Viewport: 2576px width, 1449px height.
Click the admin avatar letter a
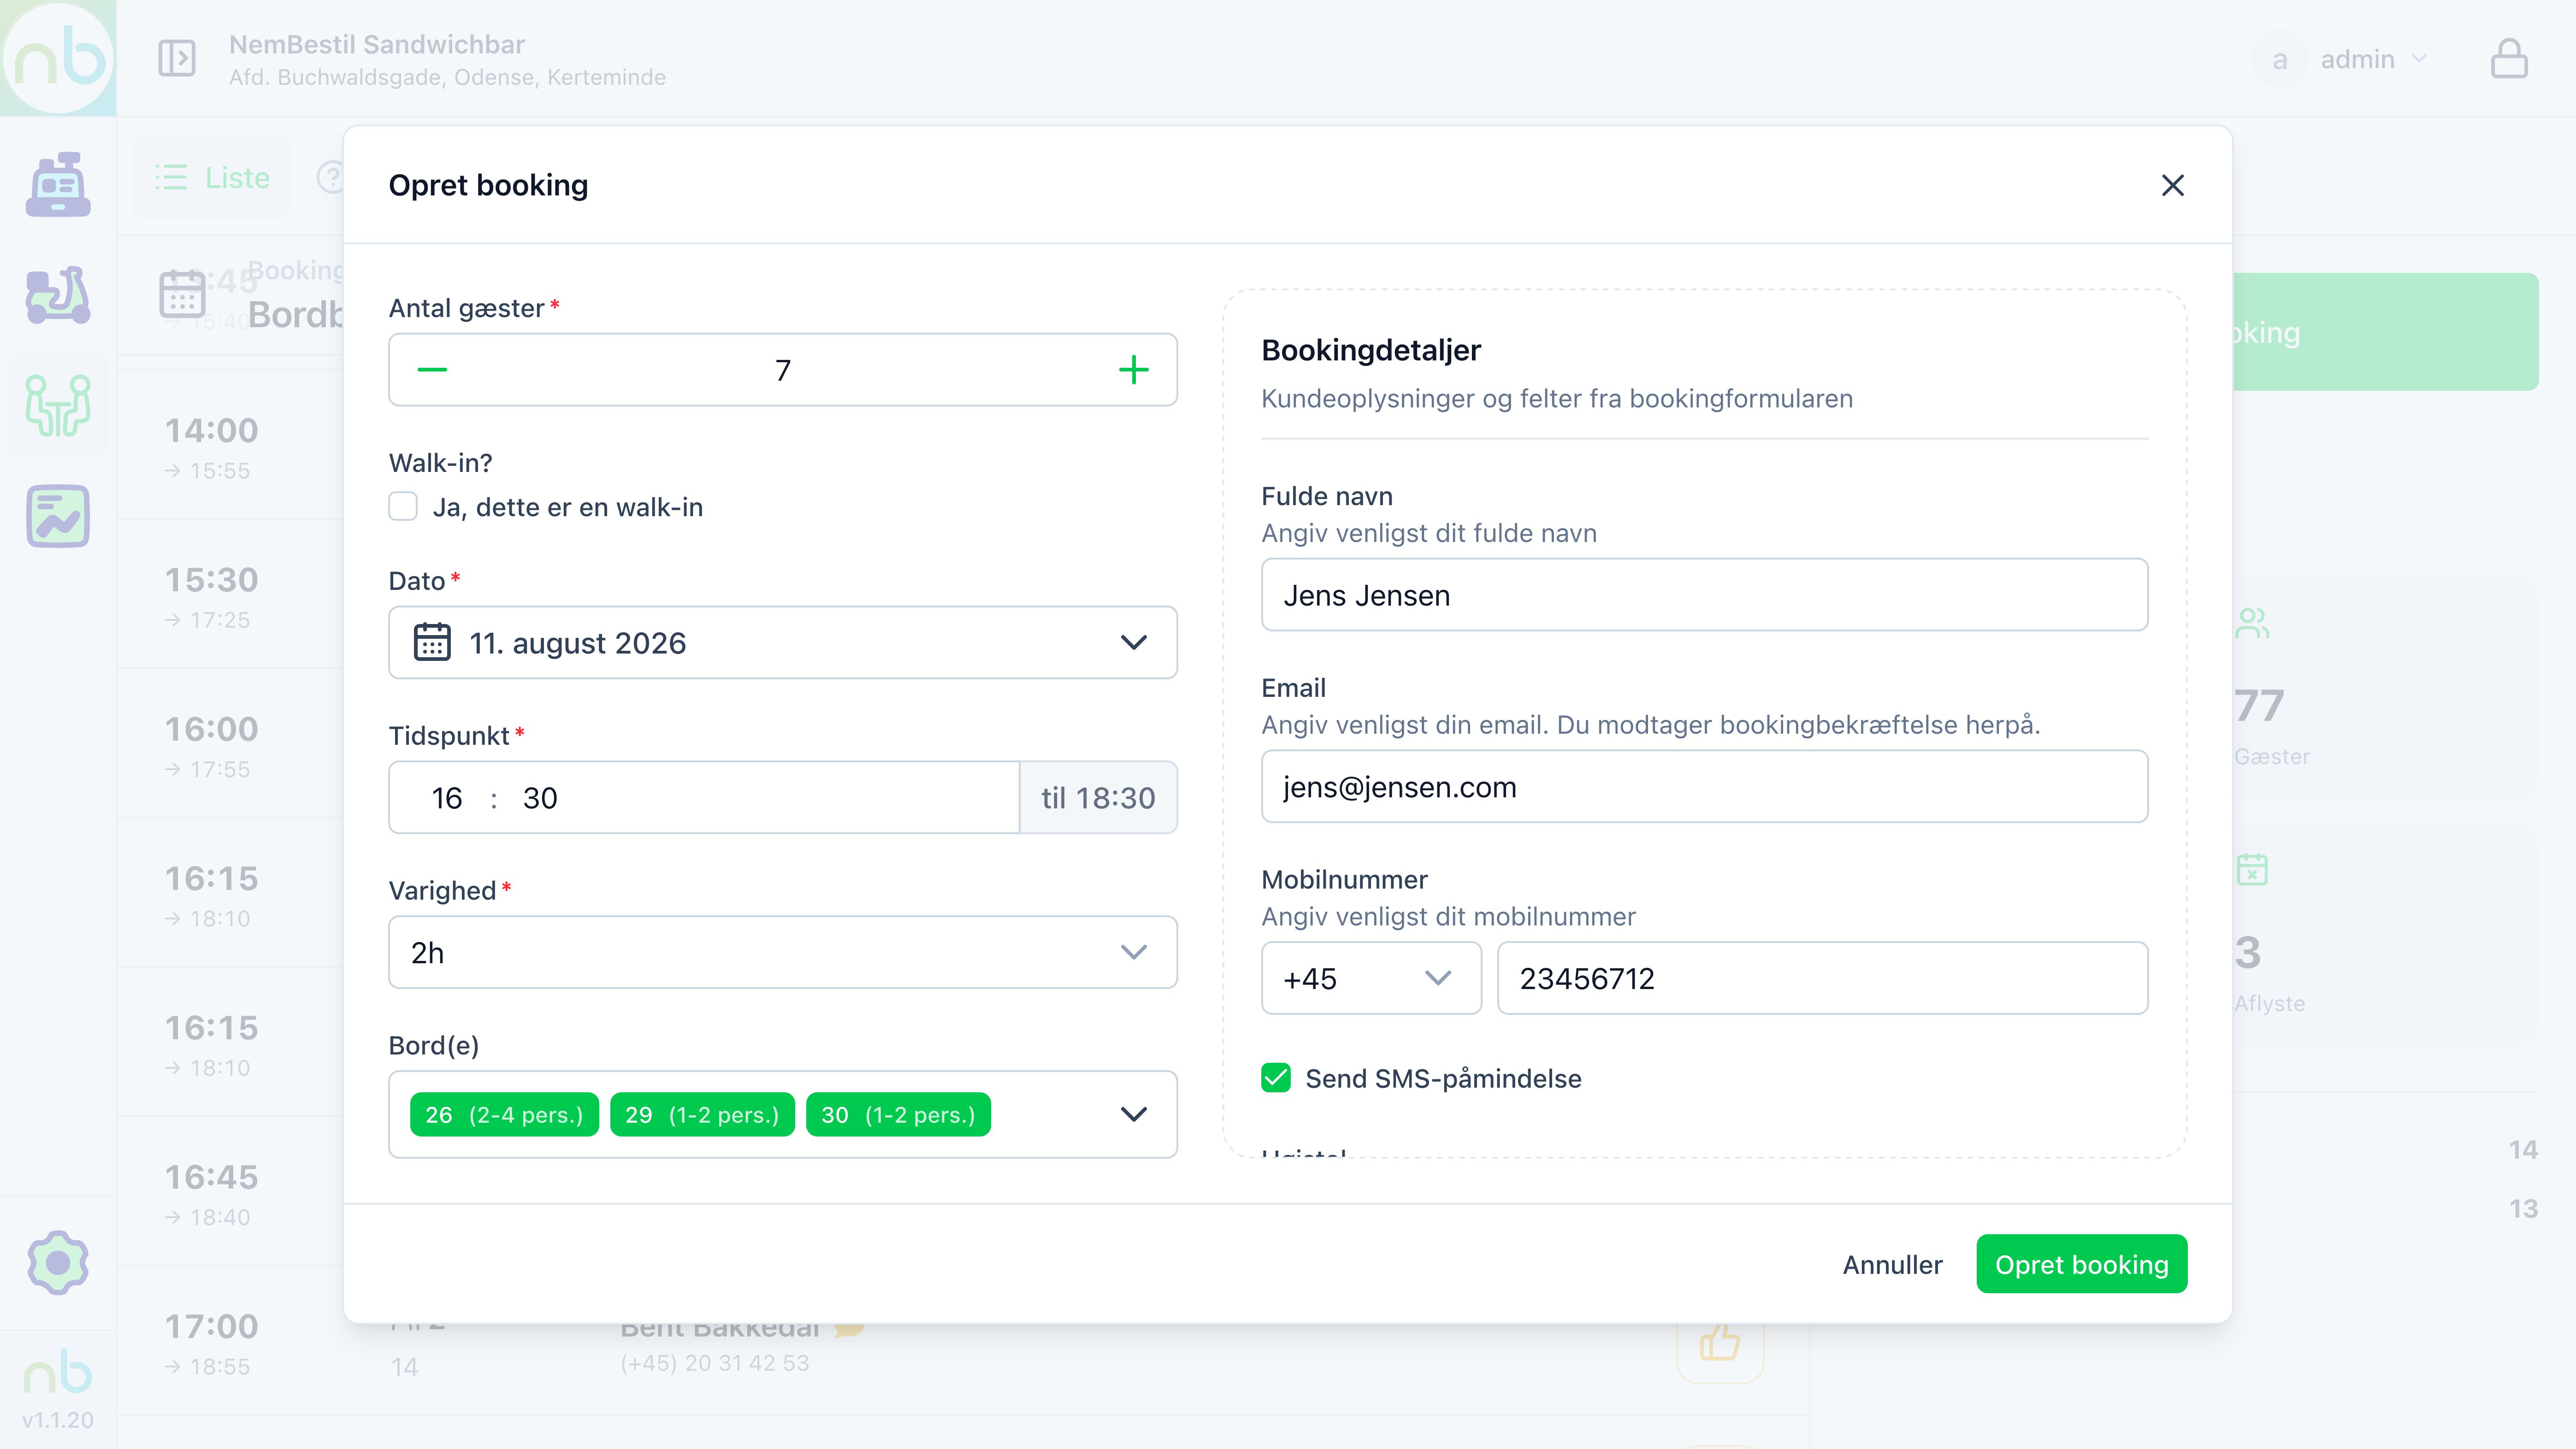2280,60
